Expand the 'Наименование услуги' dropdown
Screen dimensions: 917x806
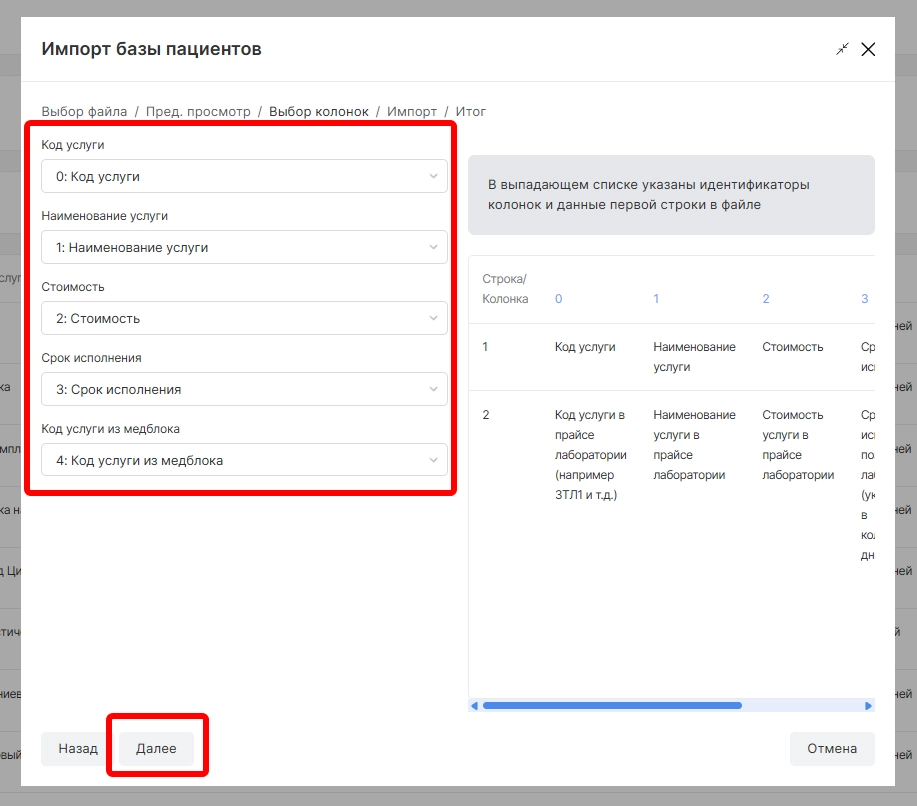point(244,248)
